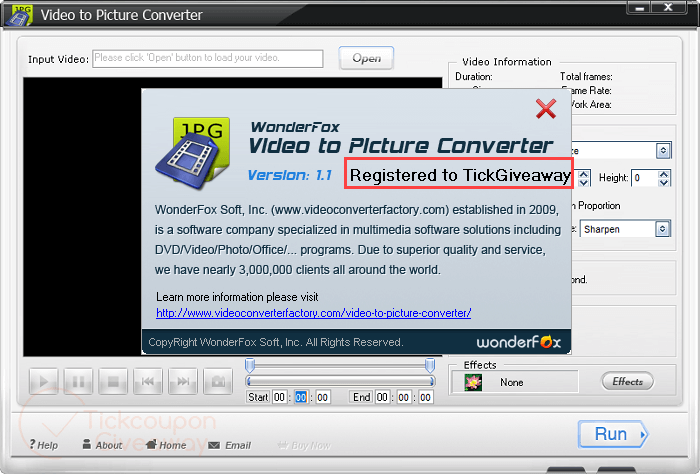Select the Start minutes field

coord(301,397)
